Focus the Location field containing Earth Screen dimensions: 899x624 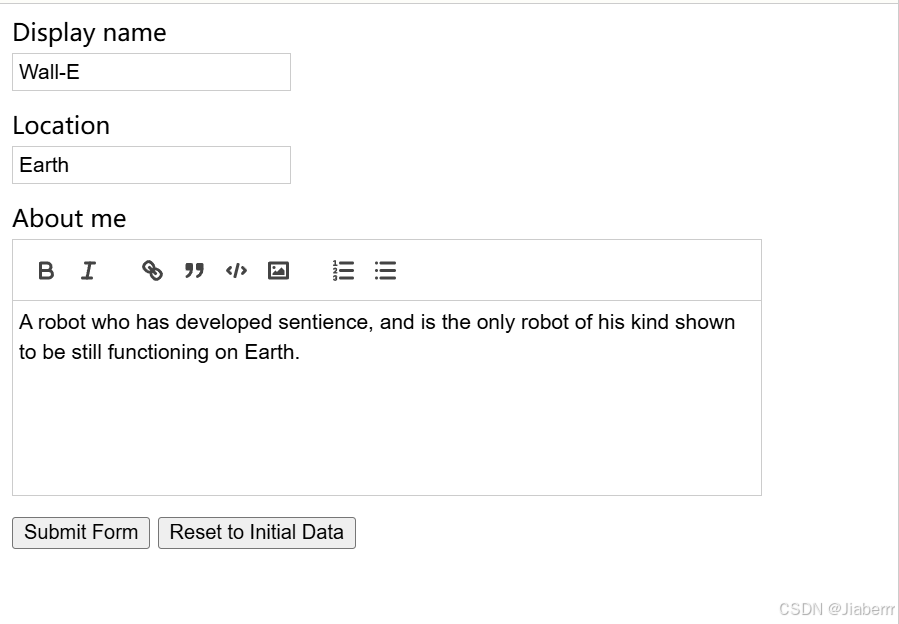(151, 165)
